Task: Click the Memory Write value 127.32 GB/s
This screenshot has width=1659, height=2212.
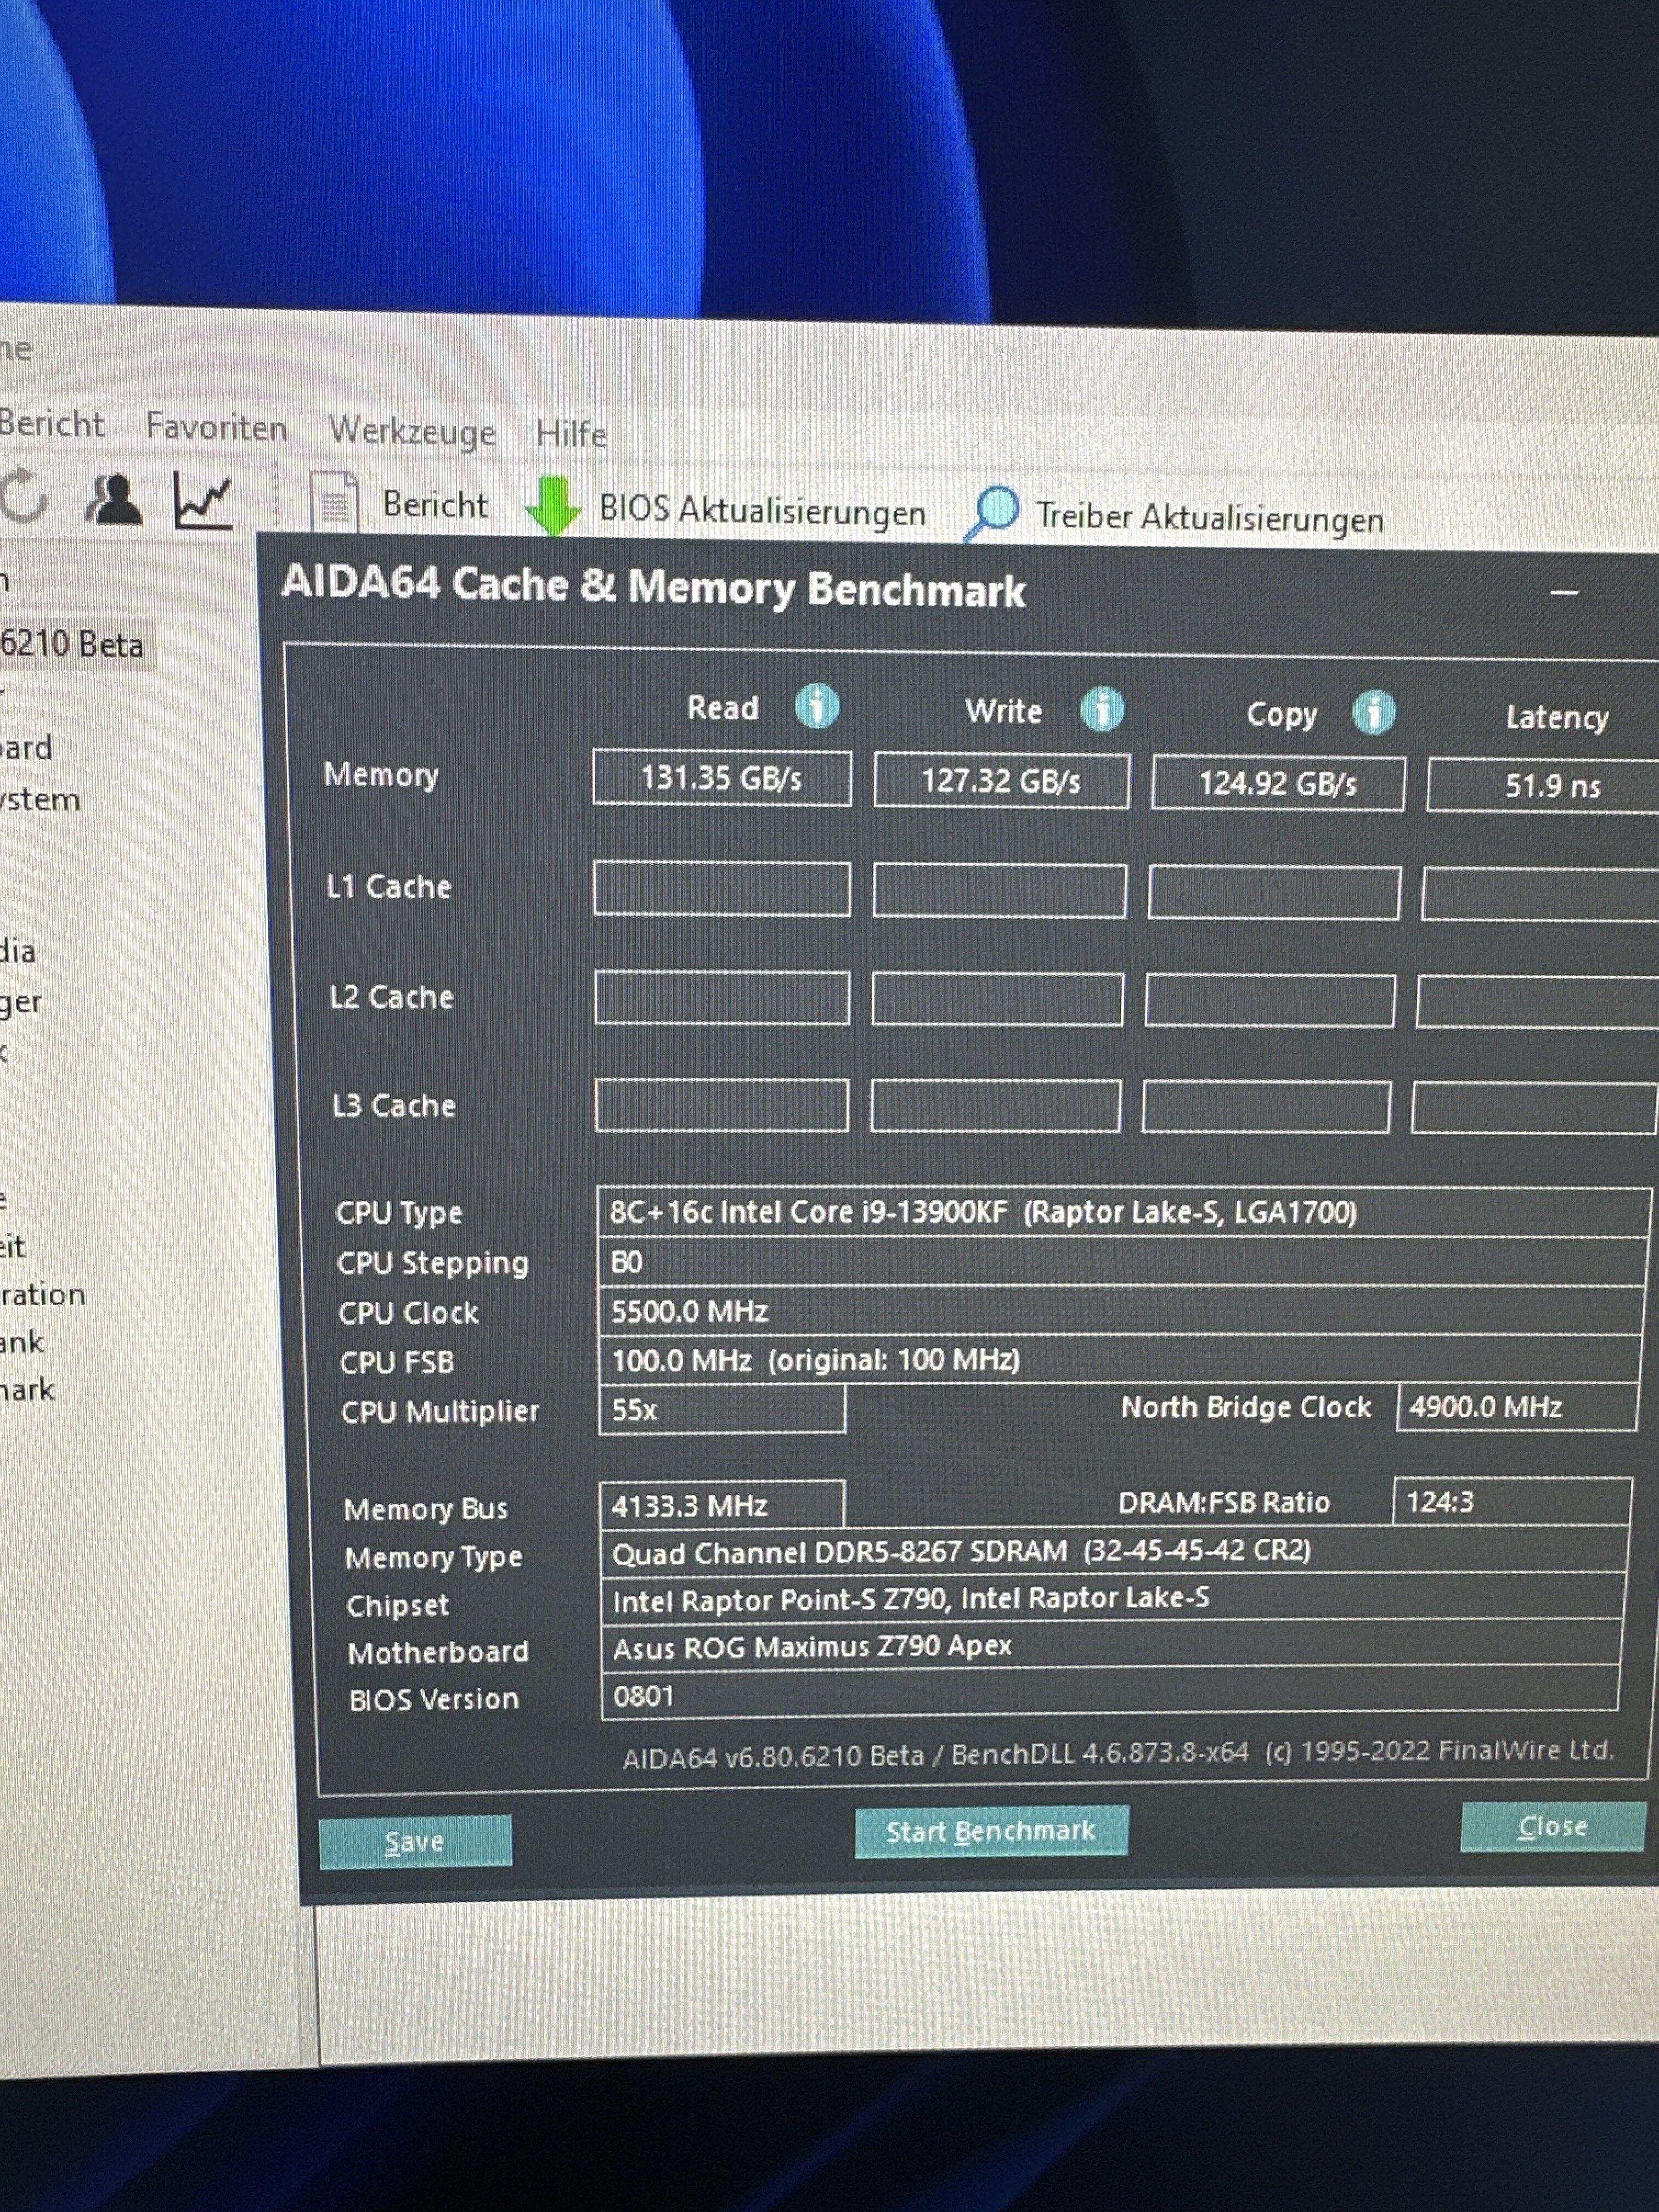Action: [x=1002, y=781]
